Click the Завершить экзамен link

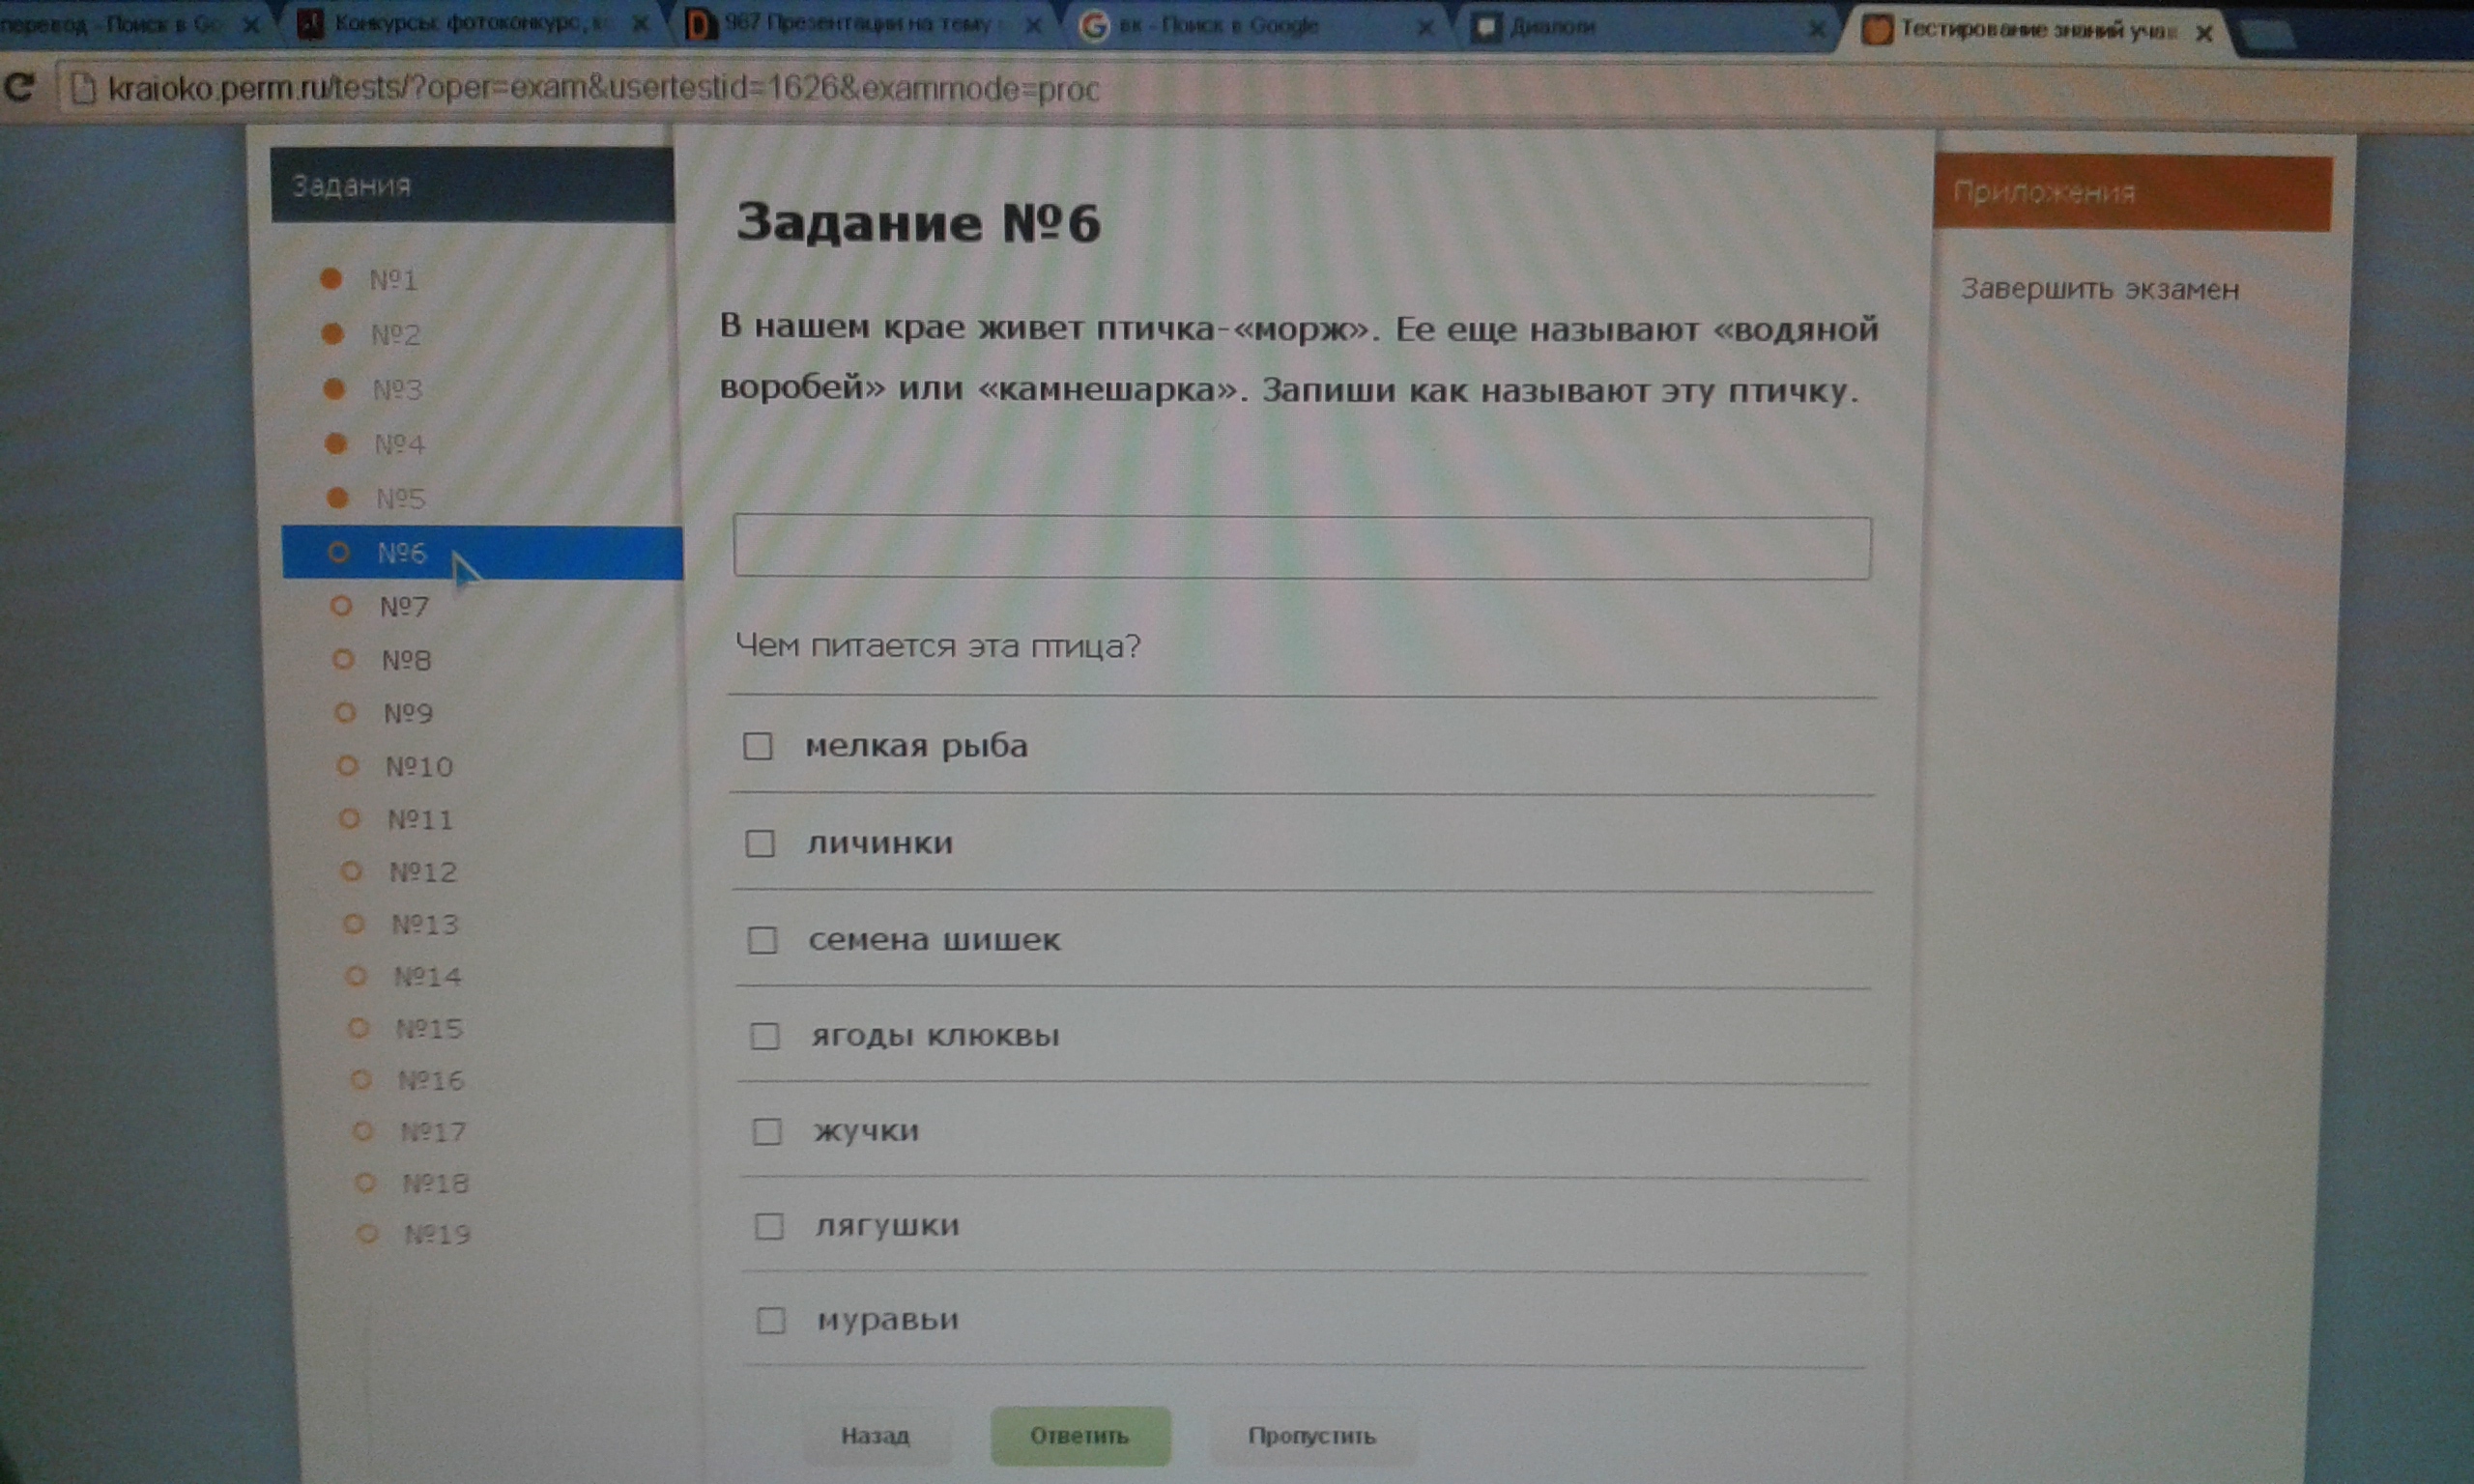click(2099, 290)
